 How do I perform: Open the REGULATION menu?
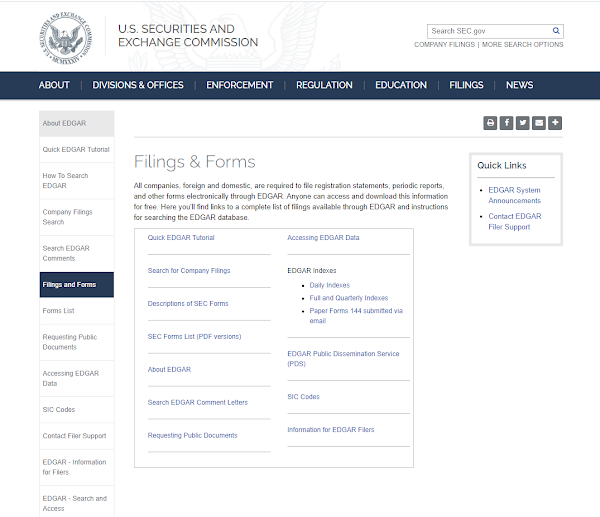tap(324, 85)
